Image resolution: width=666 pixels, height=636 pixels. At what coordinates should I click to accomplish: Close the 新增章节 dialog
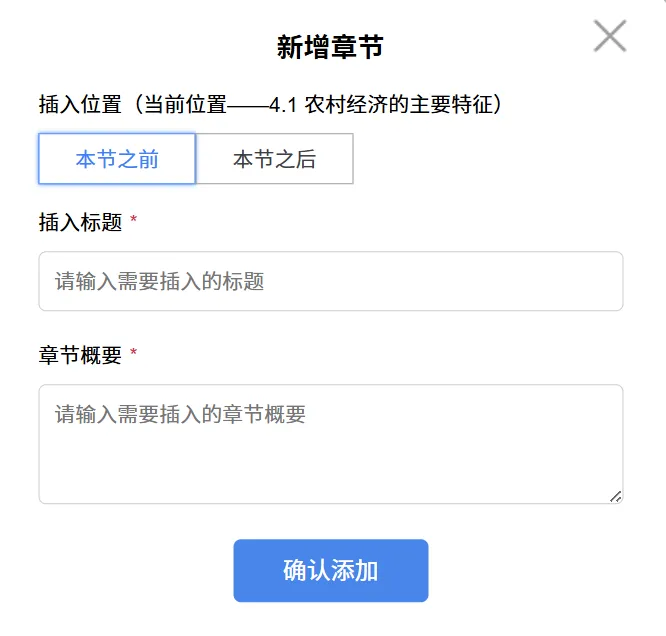coord(609,36)
